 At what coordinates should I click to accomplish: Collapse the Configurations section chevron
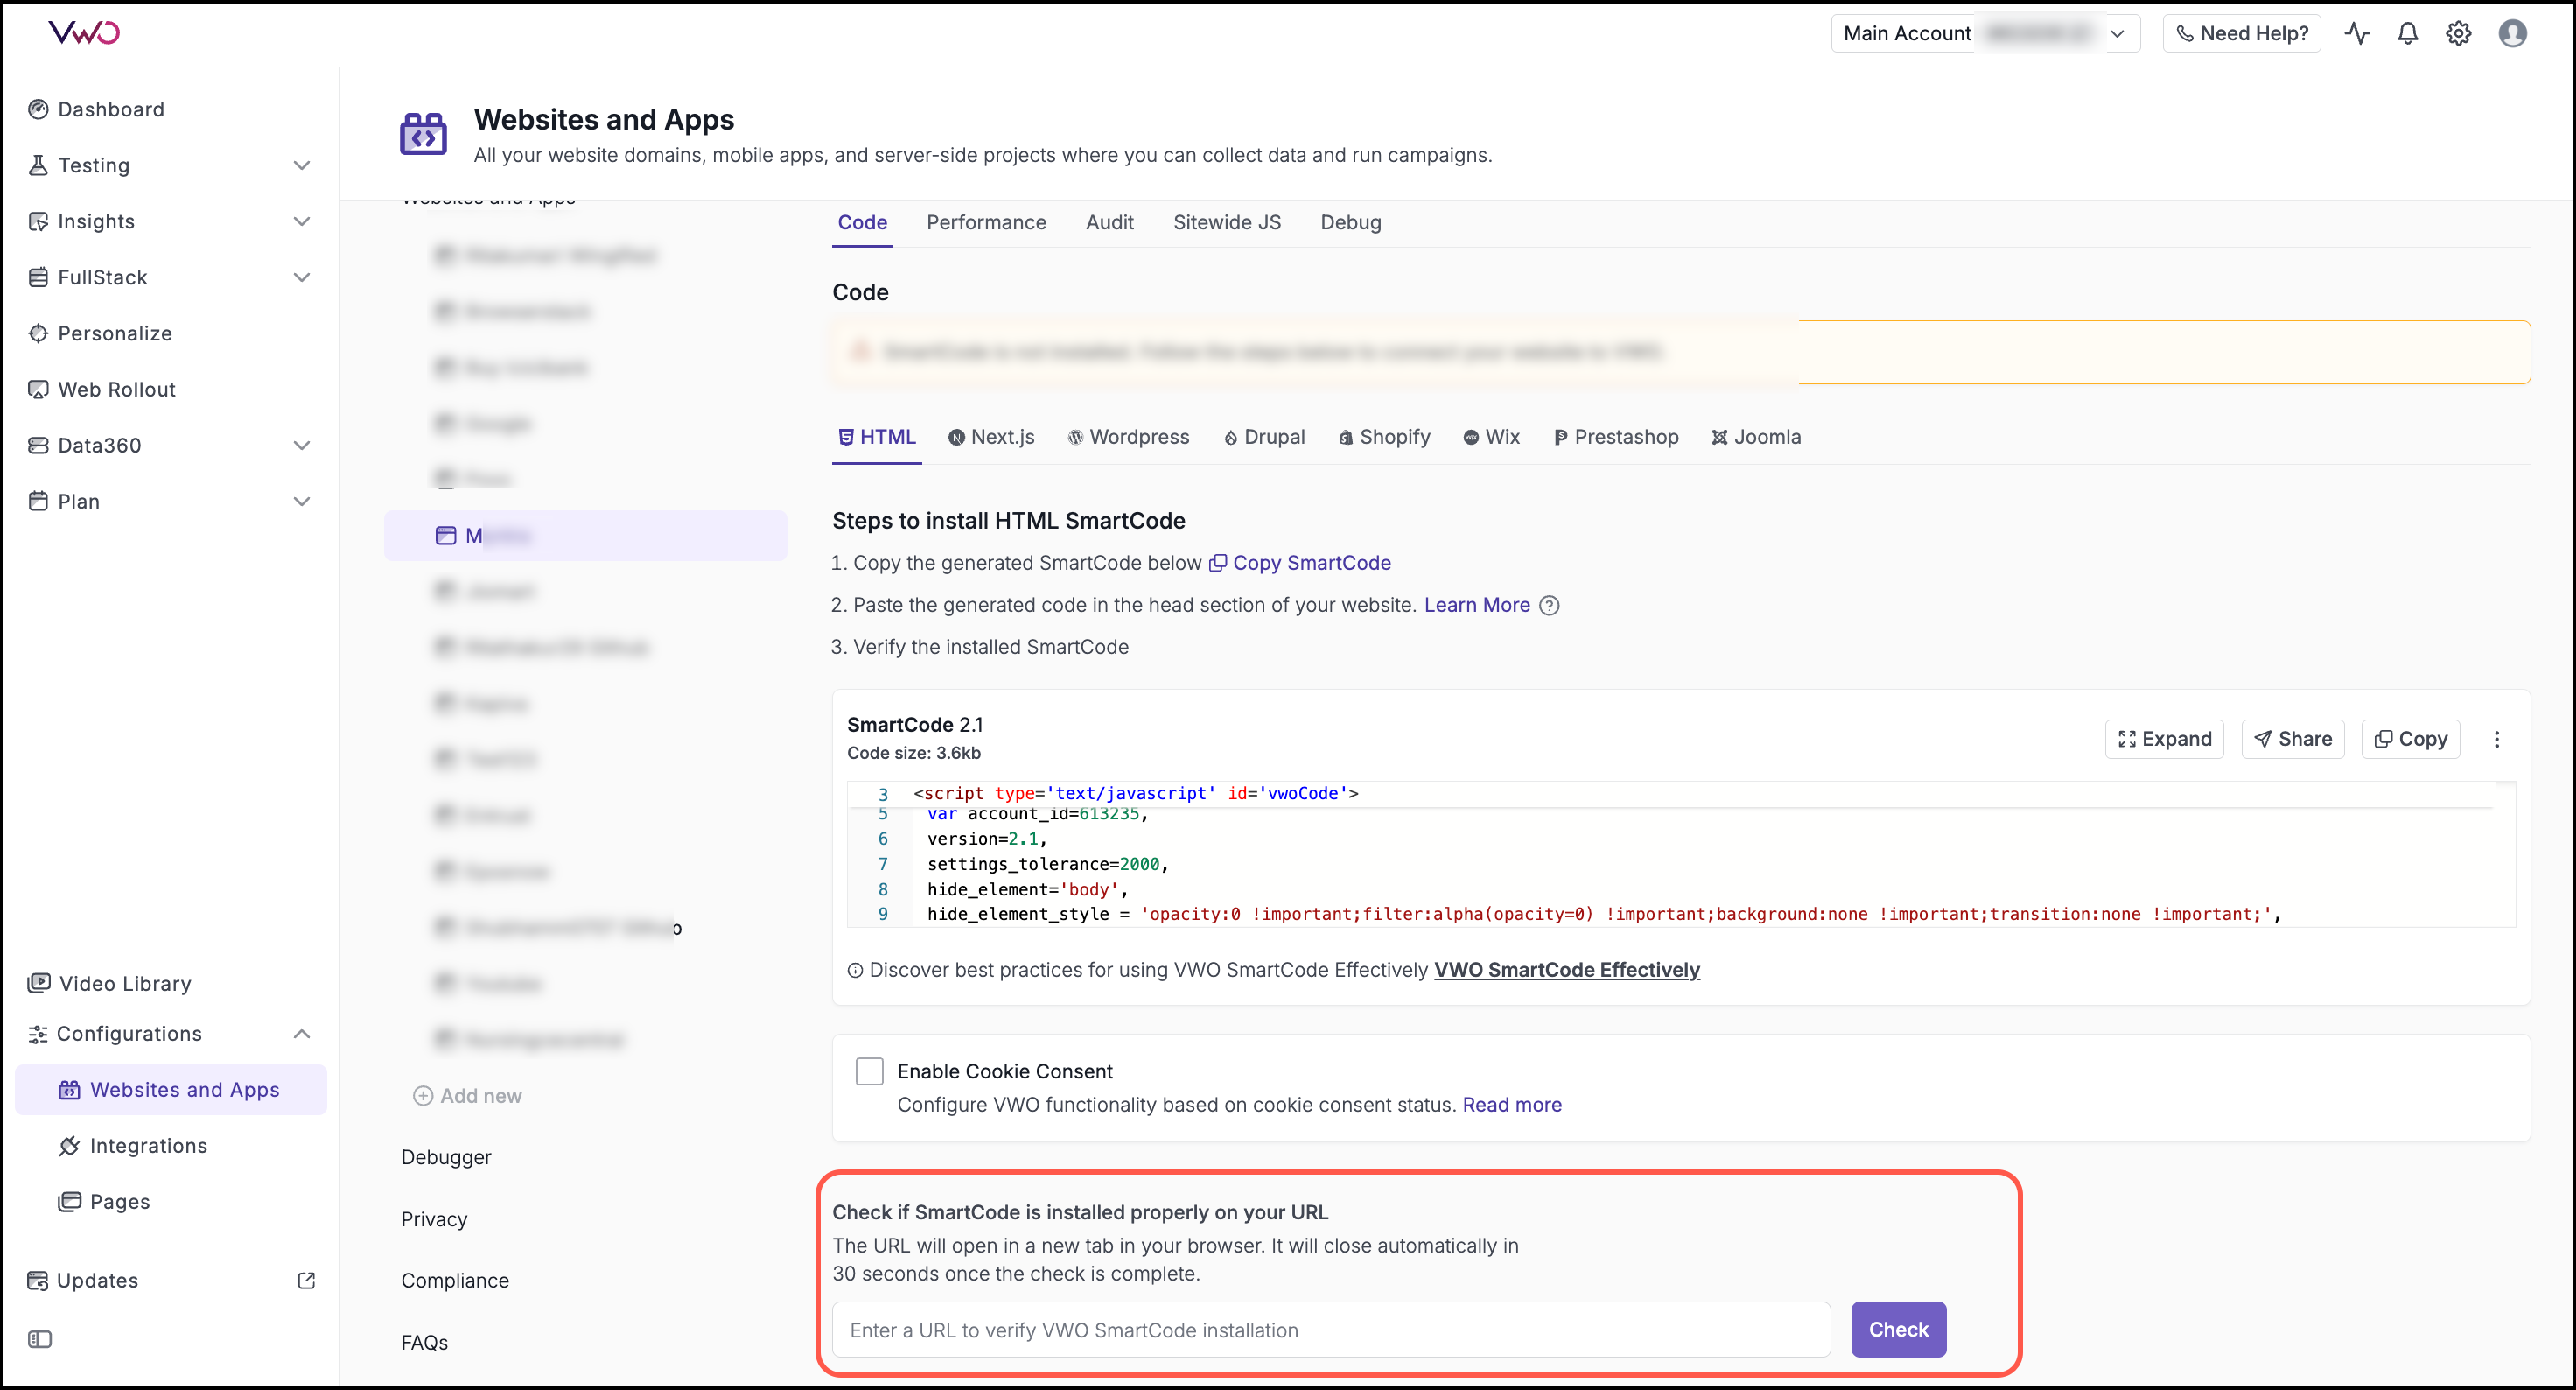tap(301, 1033)
